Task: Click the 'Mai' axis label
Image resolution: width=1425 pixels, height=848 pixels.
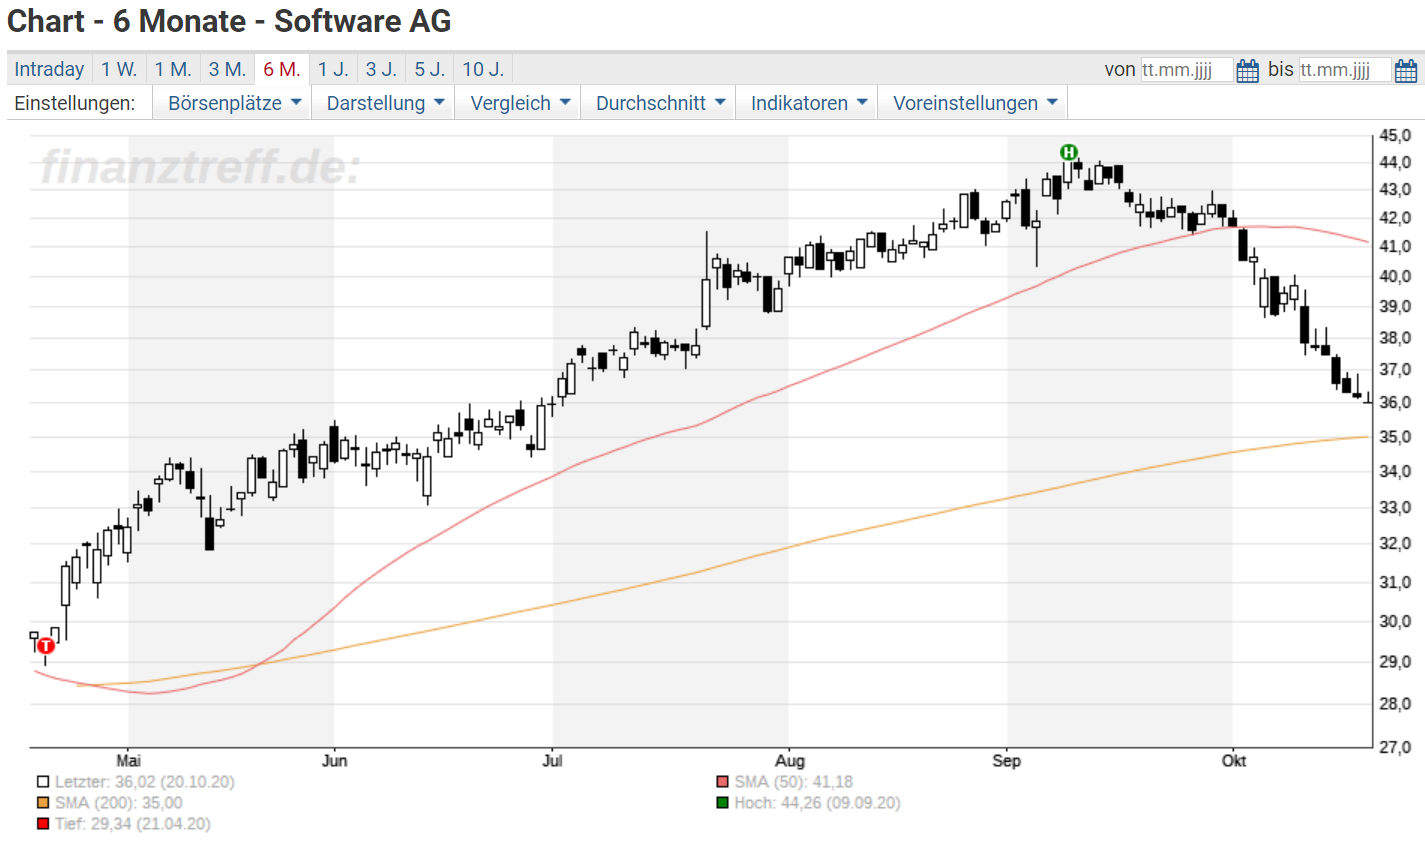Action: 129,761
